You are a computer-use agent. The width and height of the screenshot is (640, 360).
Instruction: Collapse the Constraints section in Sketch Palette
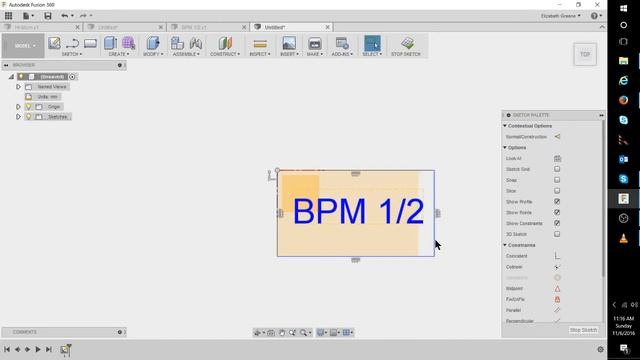click(505, 245)
